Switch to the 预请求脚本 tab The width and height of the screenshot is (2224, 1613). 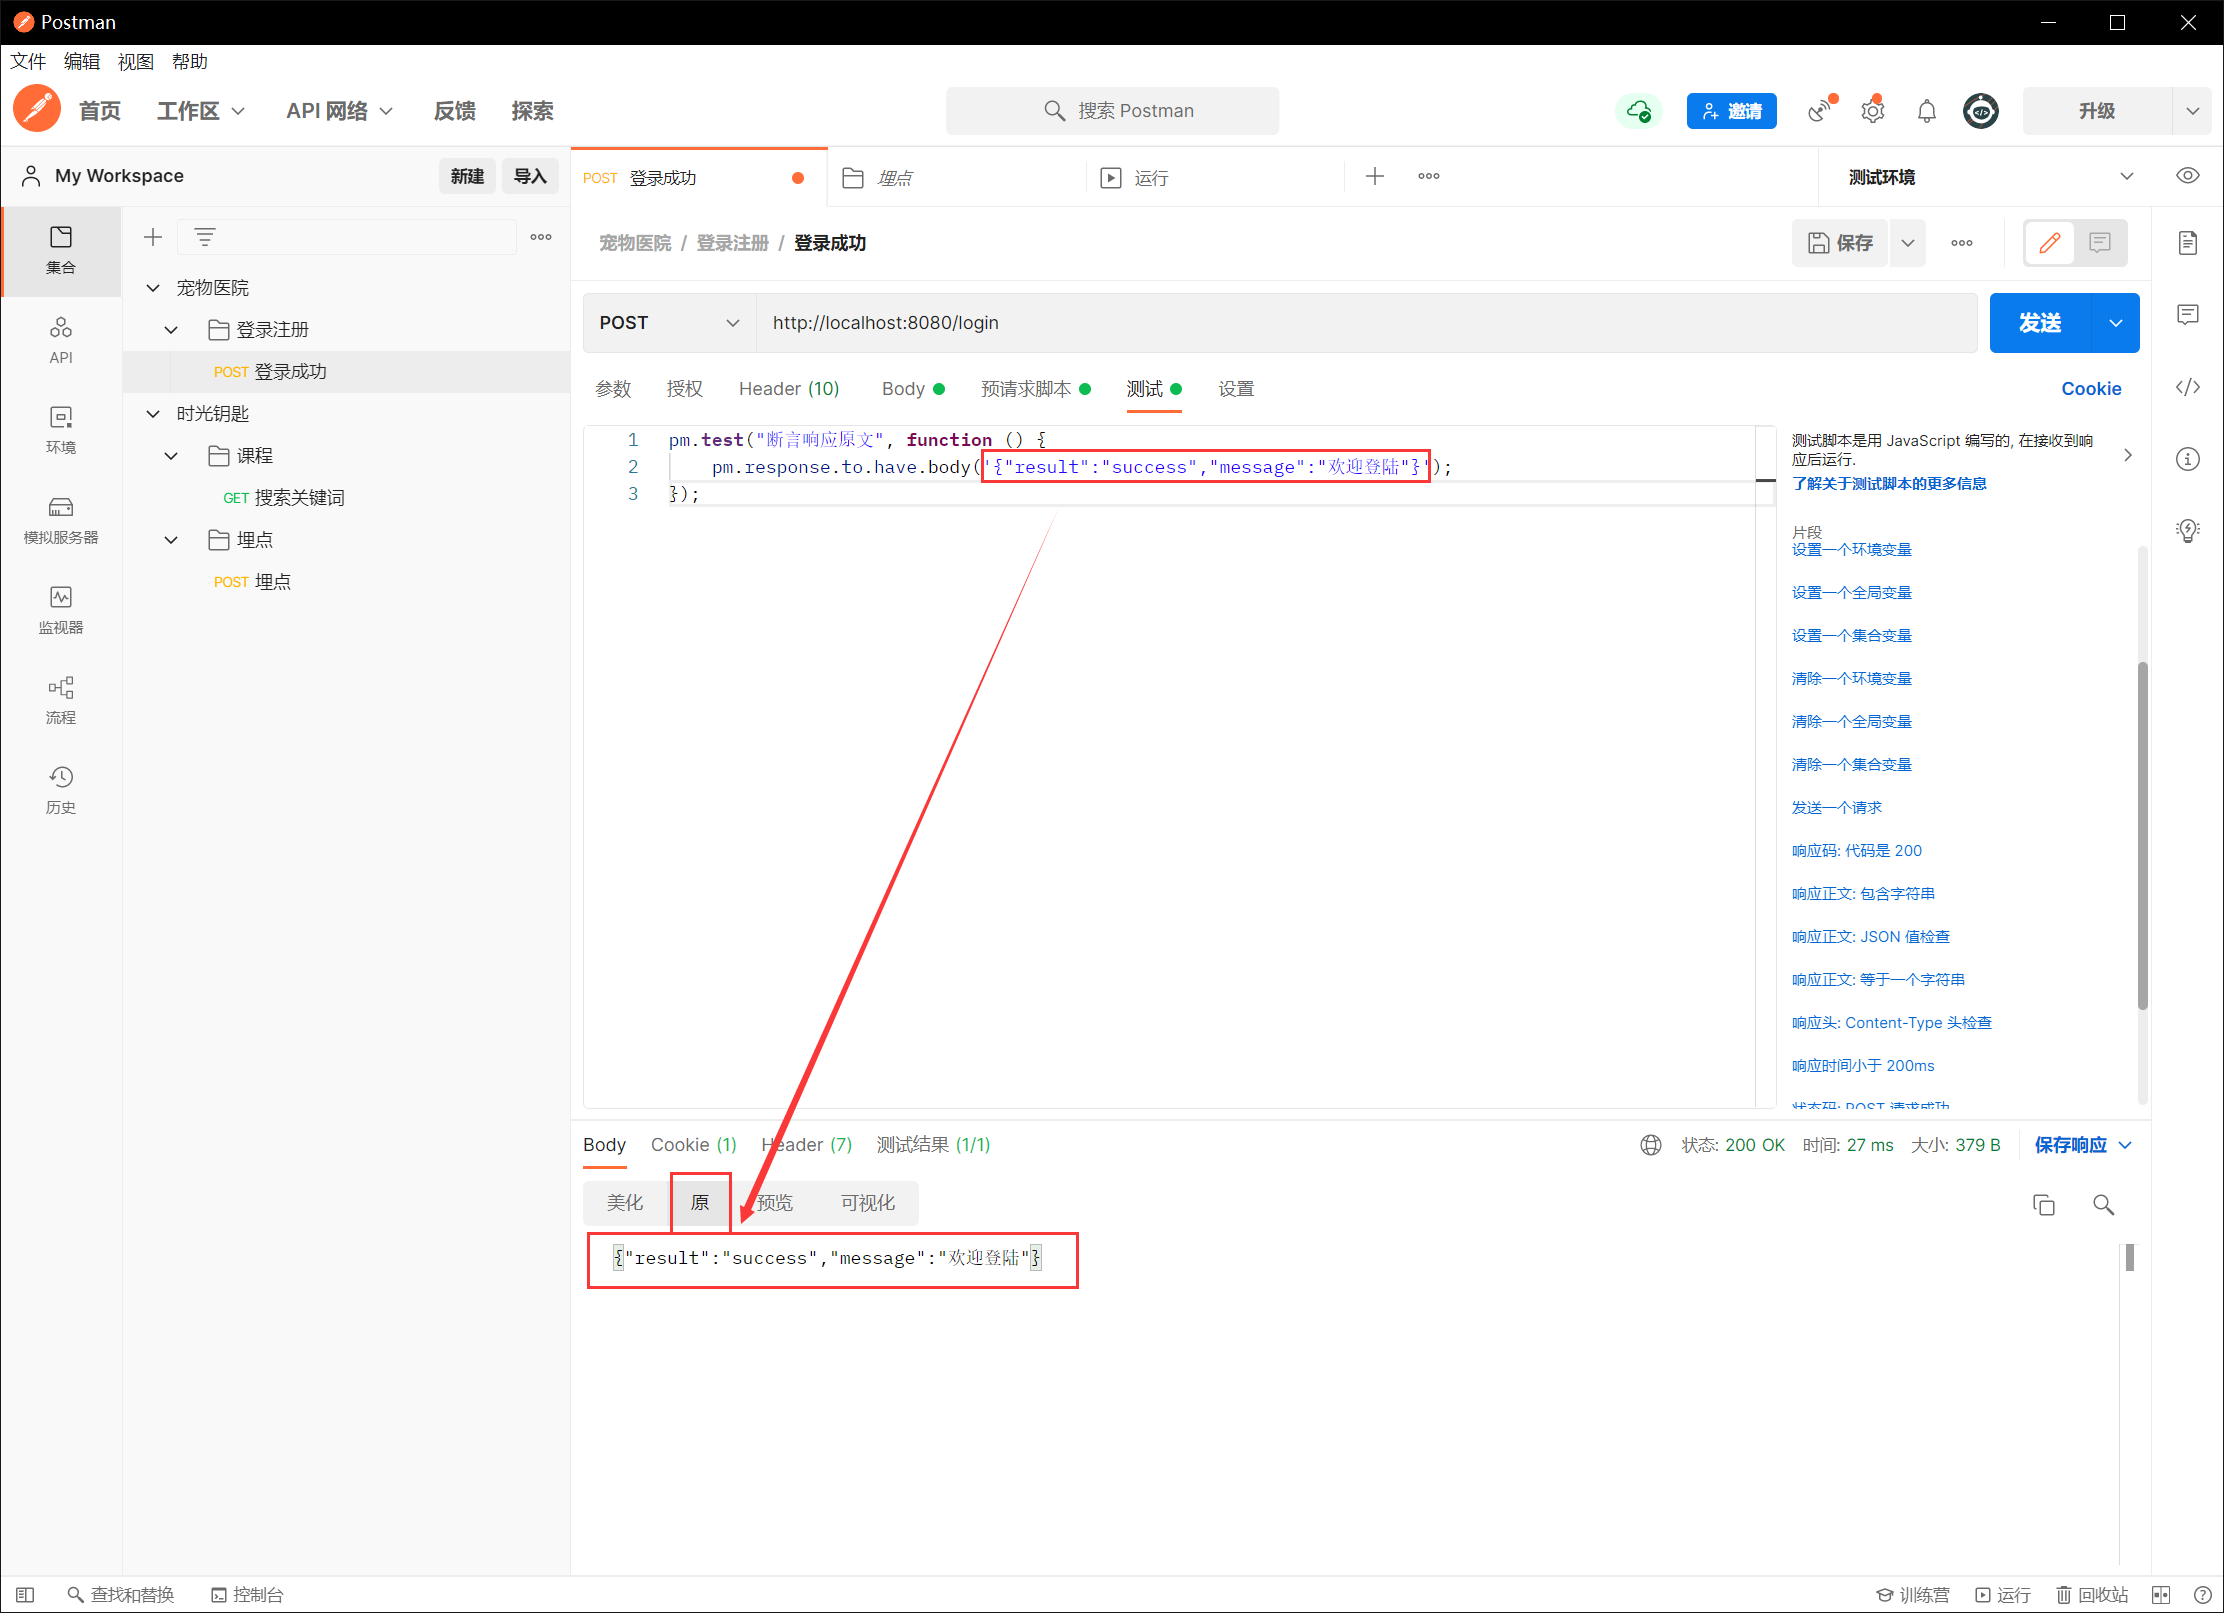1026,389
